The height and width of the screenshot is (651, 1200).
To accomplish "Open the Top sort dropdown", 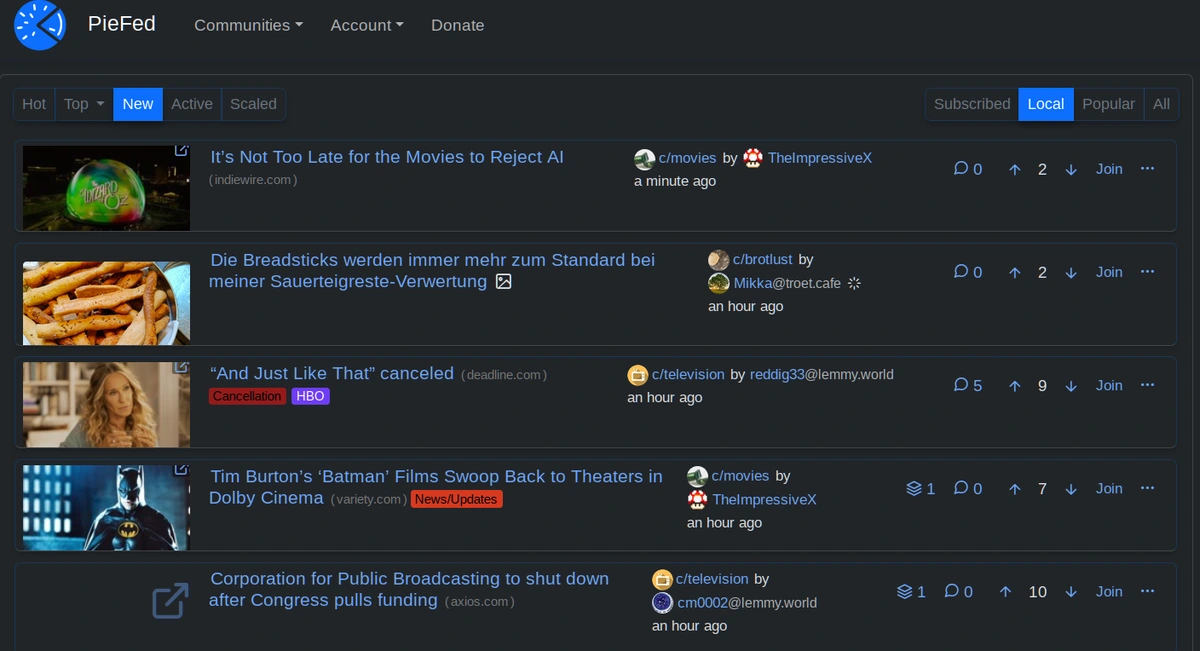I will (x=83, y=104).
